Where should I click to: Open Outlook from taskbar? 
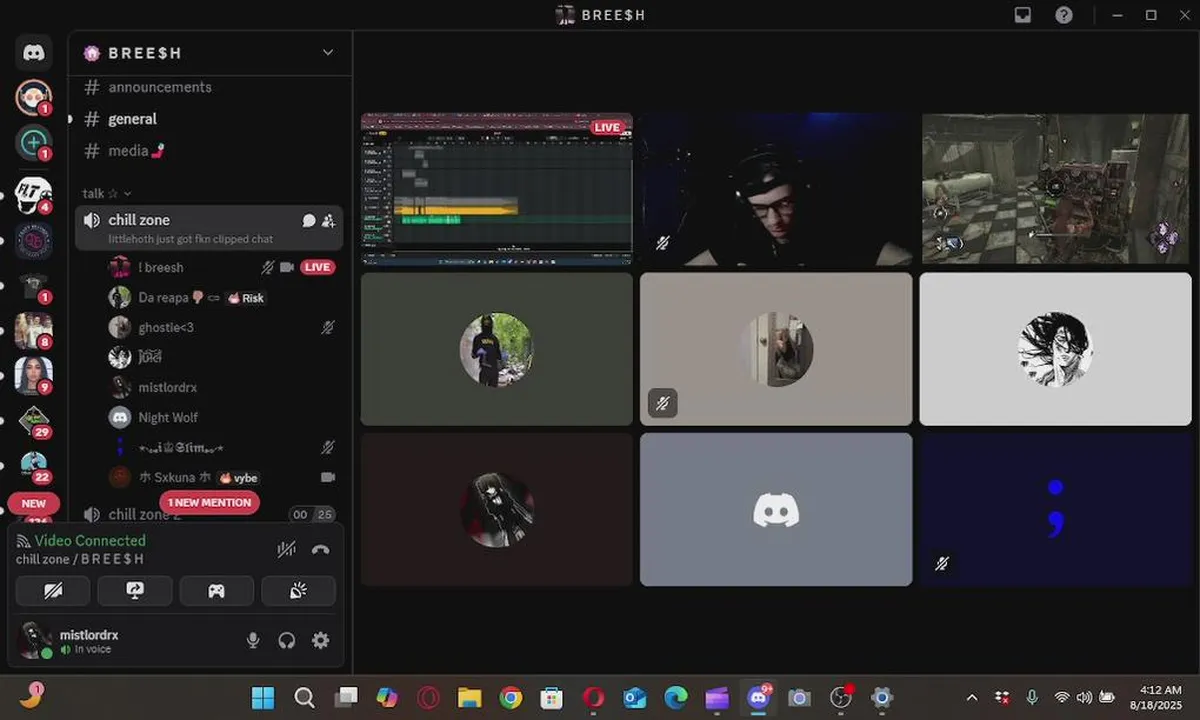[634, 697]
